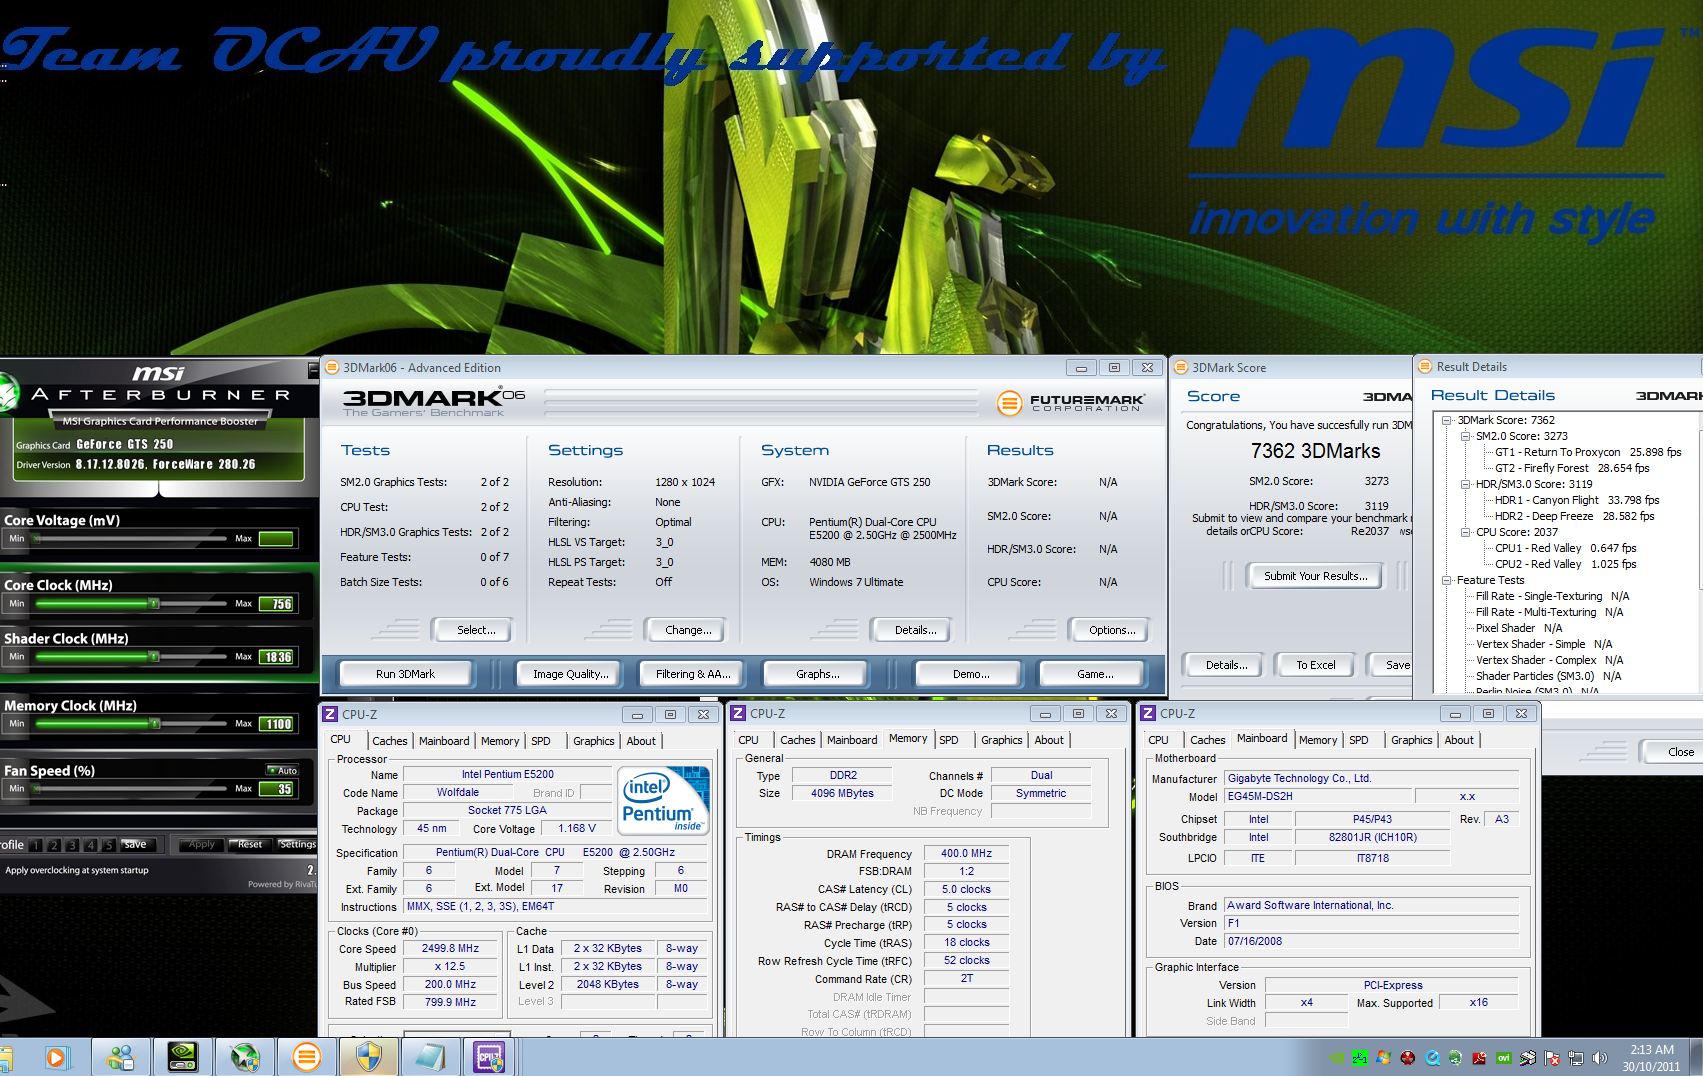The height and width of the screenshot is (1076, 1703).
Task: Open Windows Media Player from the taskbar
Action: pos(56,1057)
